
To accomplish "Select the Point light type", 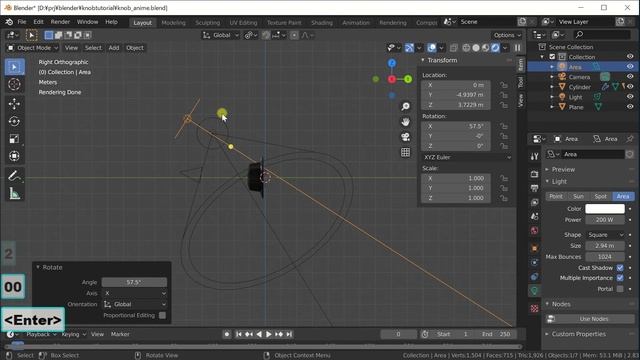I will (556, 196).
